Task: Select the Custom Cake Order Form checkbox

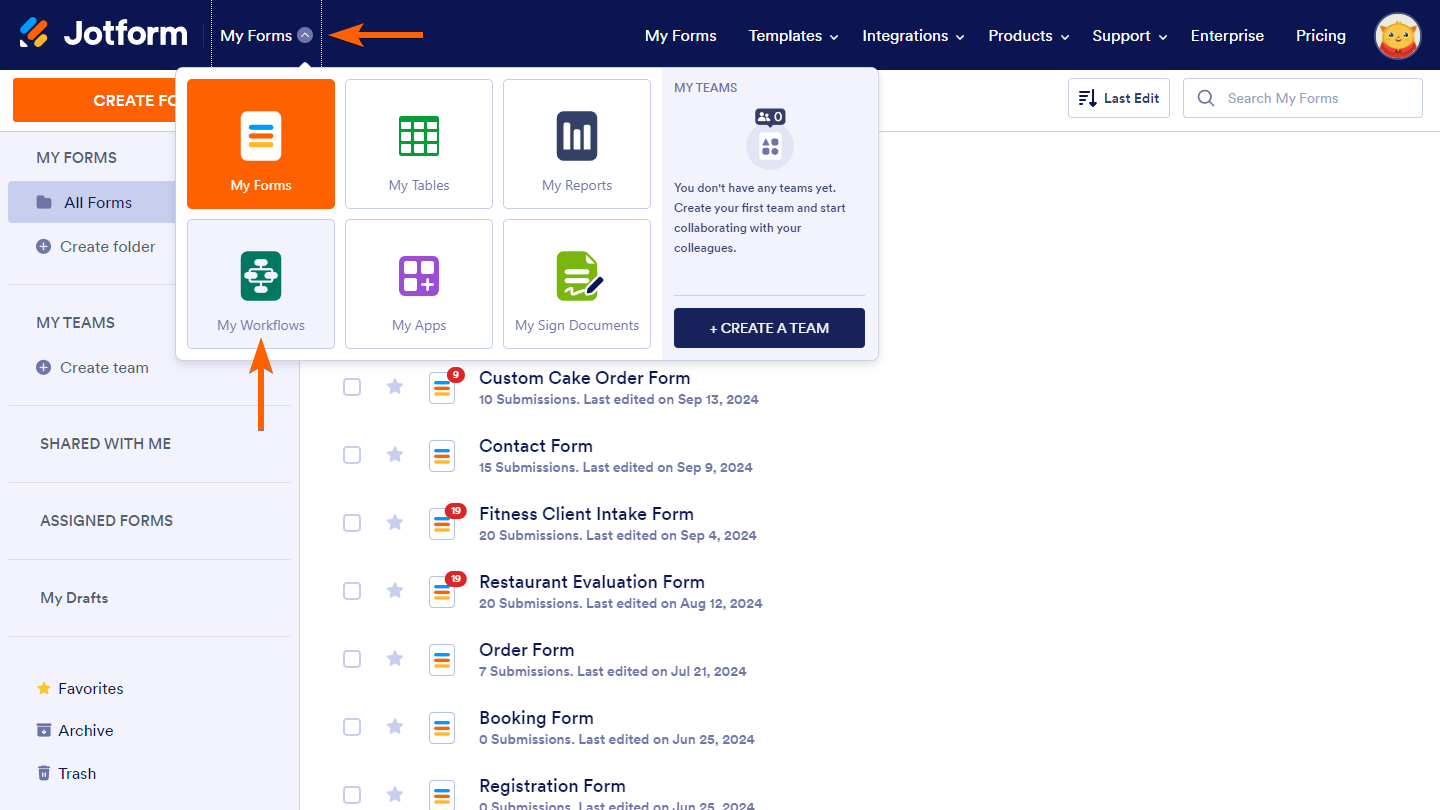Action: (352, 387)
